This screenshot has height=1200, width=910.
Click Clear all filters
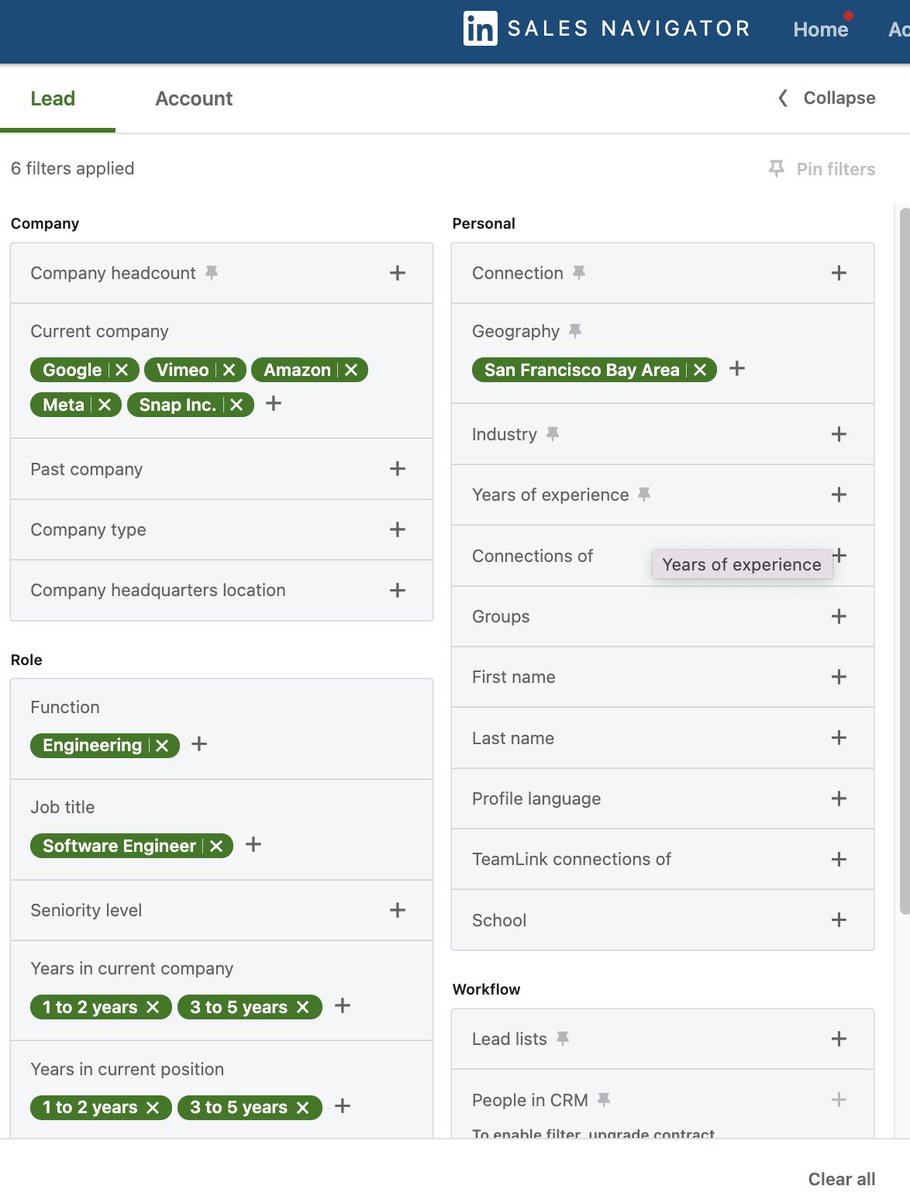coord(842,1179)
